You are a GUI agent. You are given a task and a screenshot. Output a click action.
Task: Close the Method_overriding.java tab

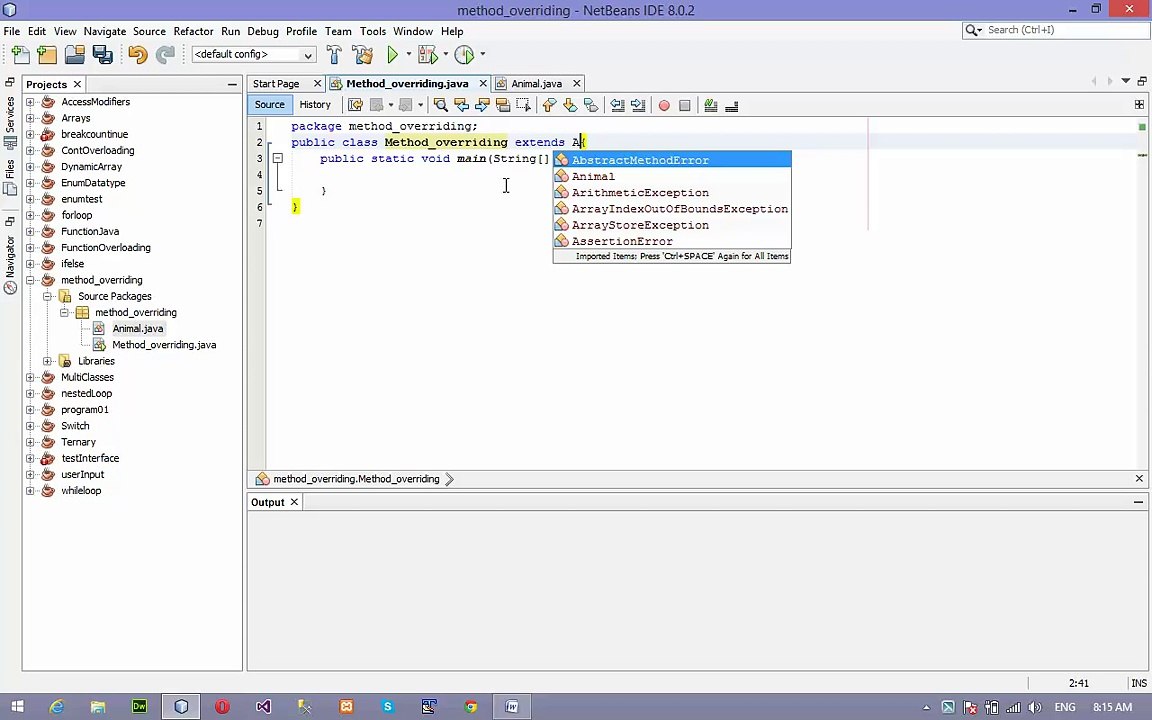(x=483, y=84)
